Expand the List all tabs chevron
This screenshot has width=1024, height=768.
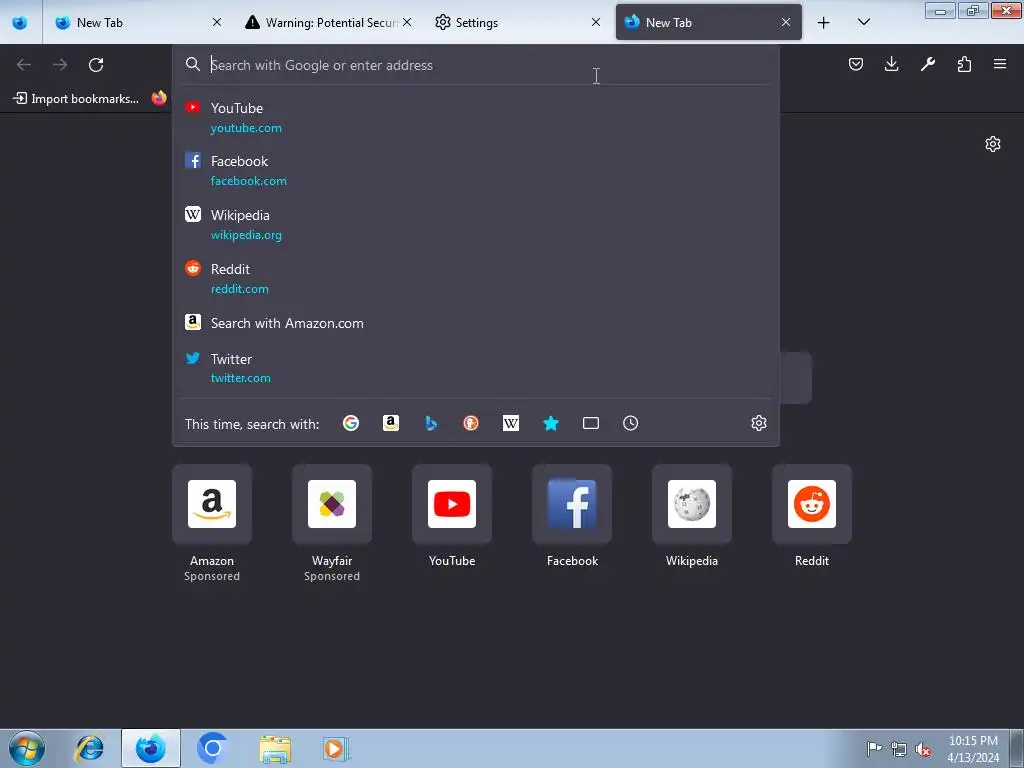(x=863, y=23)
